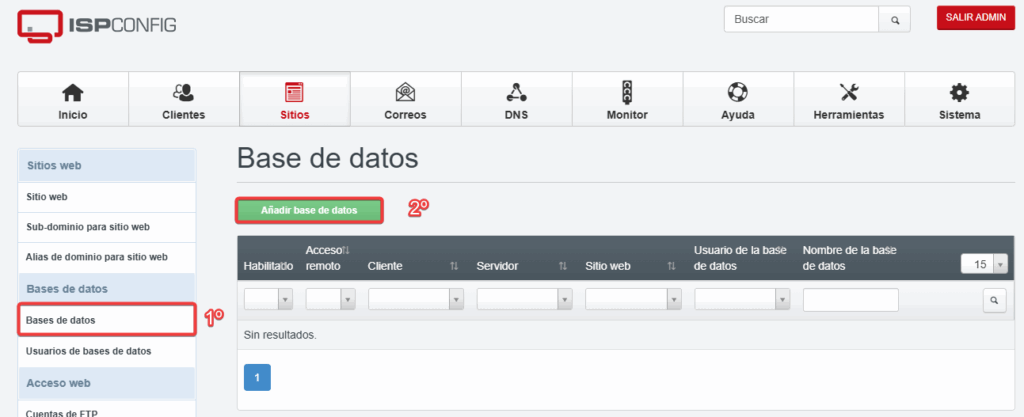1024x417 pixels.
Task: Open the Sistema settings tab
Action: coord(959,99)
